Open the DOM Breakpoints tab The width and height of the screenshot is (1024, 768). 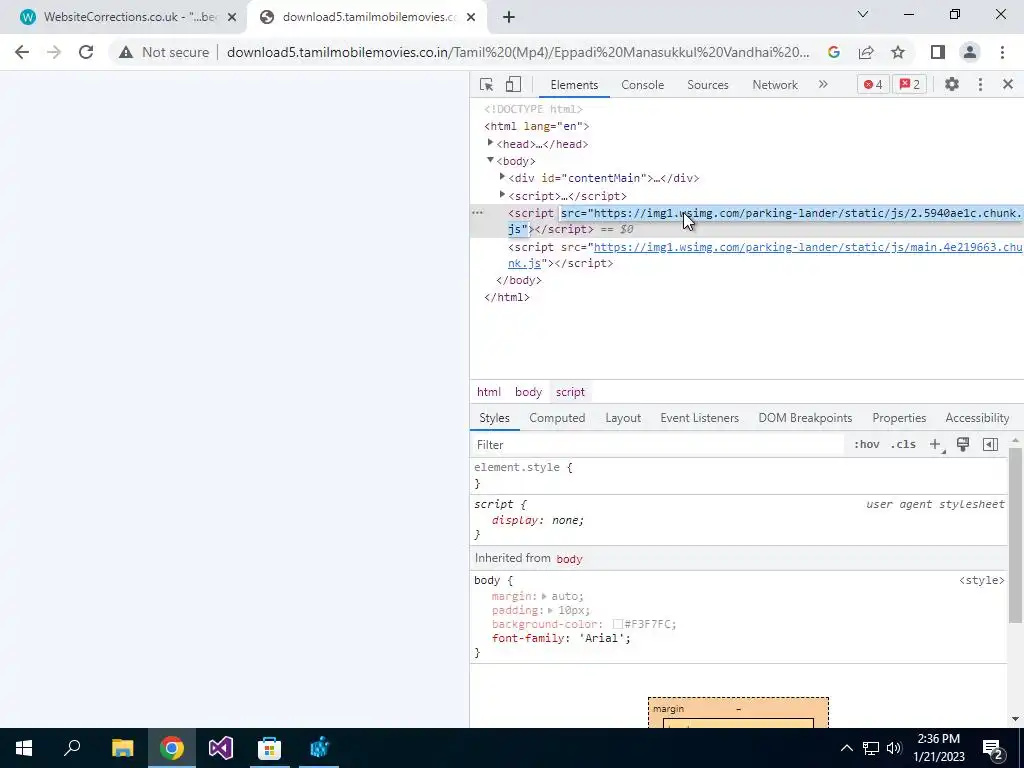coord(805,418)
